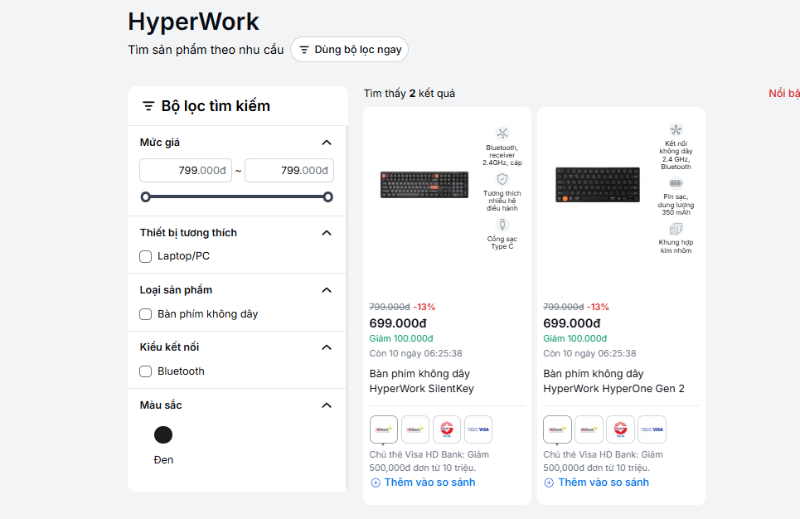Check the Laptop/PC checkbox
Screen dimensions: 800x519
tap(145, 256)
